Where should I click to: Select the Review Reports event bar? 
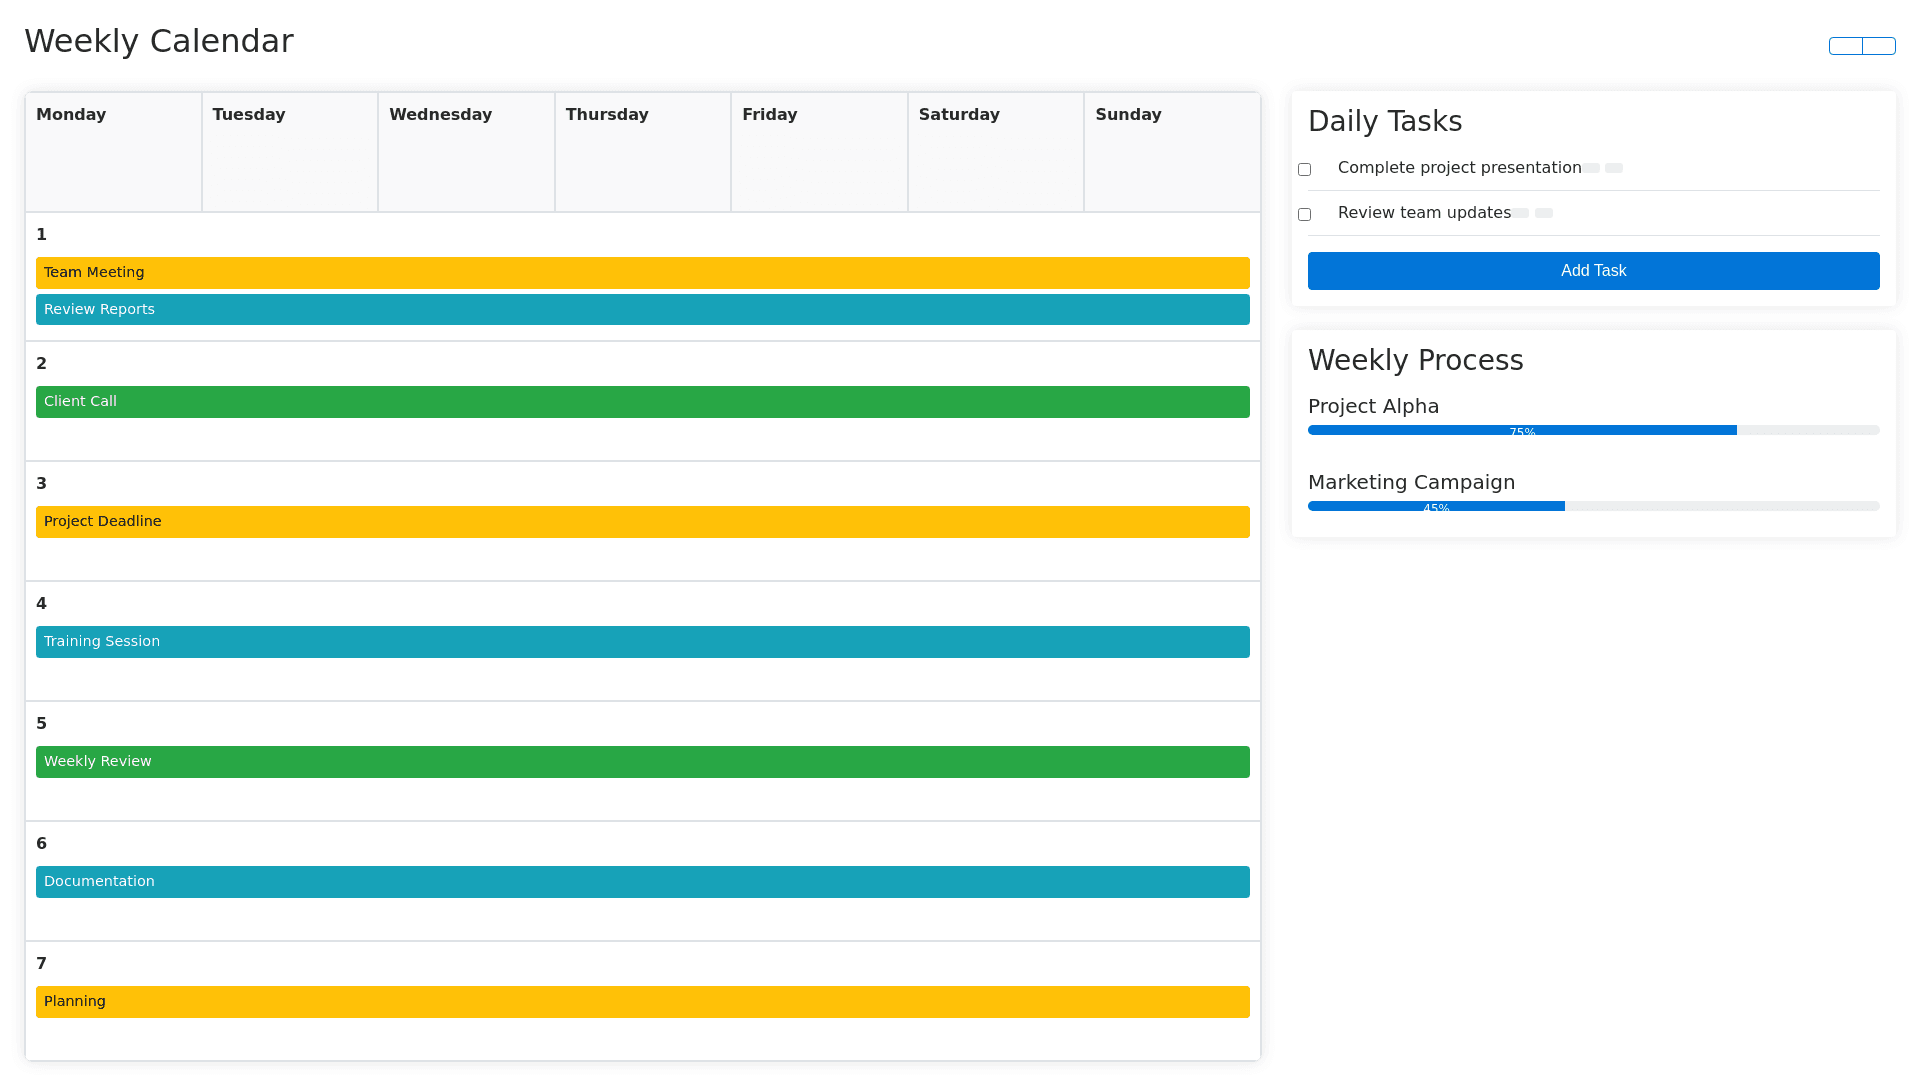pos(642,310)
